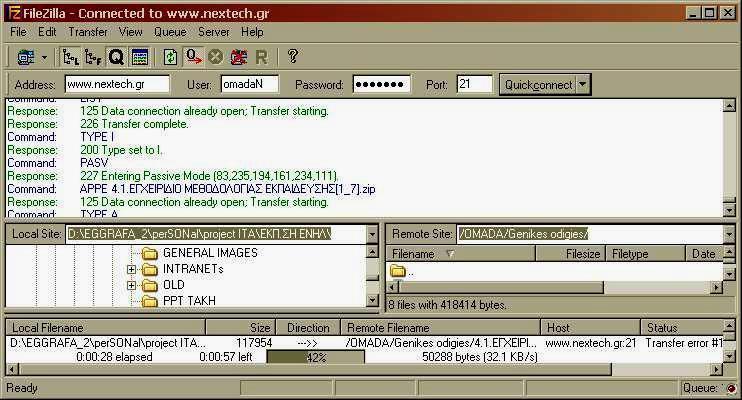742x400 pixels.
Task: Toggle transfer queue view (Q icon)
Action: [116, 57]
